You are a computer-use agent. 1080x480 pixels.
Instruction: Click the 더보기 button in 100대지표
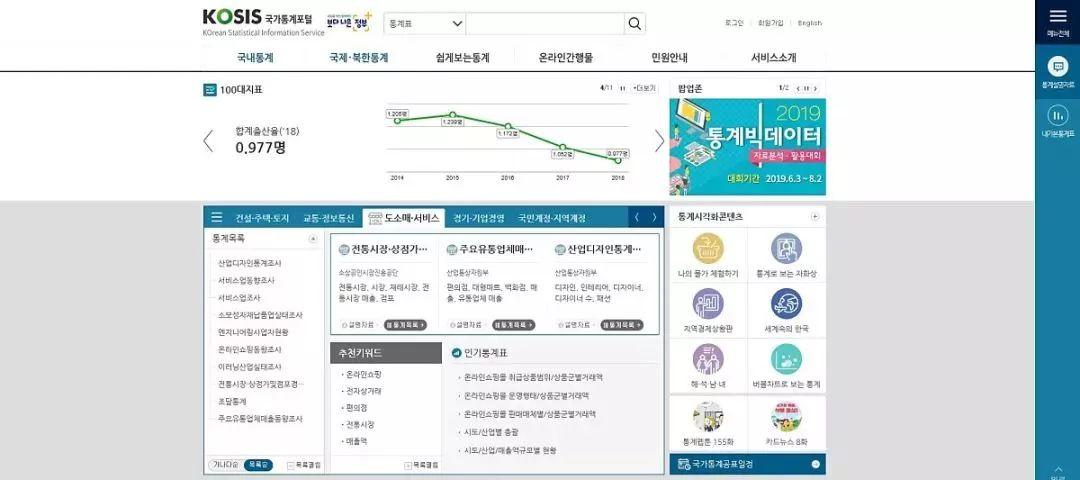click(645, 89)
